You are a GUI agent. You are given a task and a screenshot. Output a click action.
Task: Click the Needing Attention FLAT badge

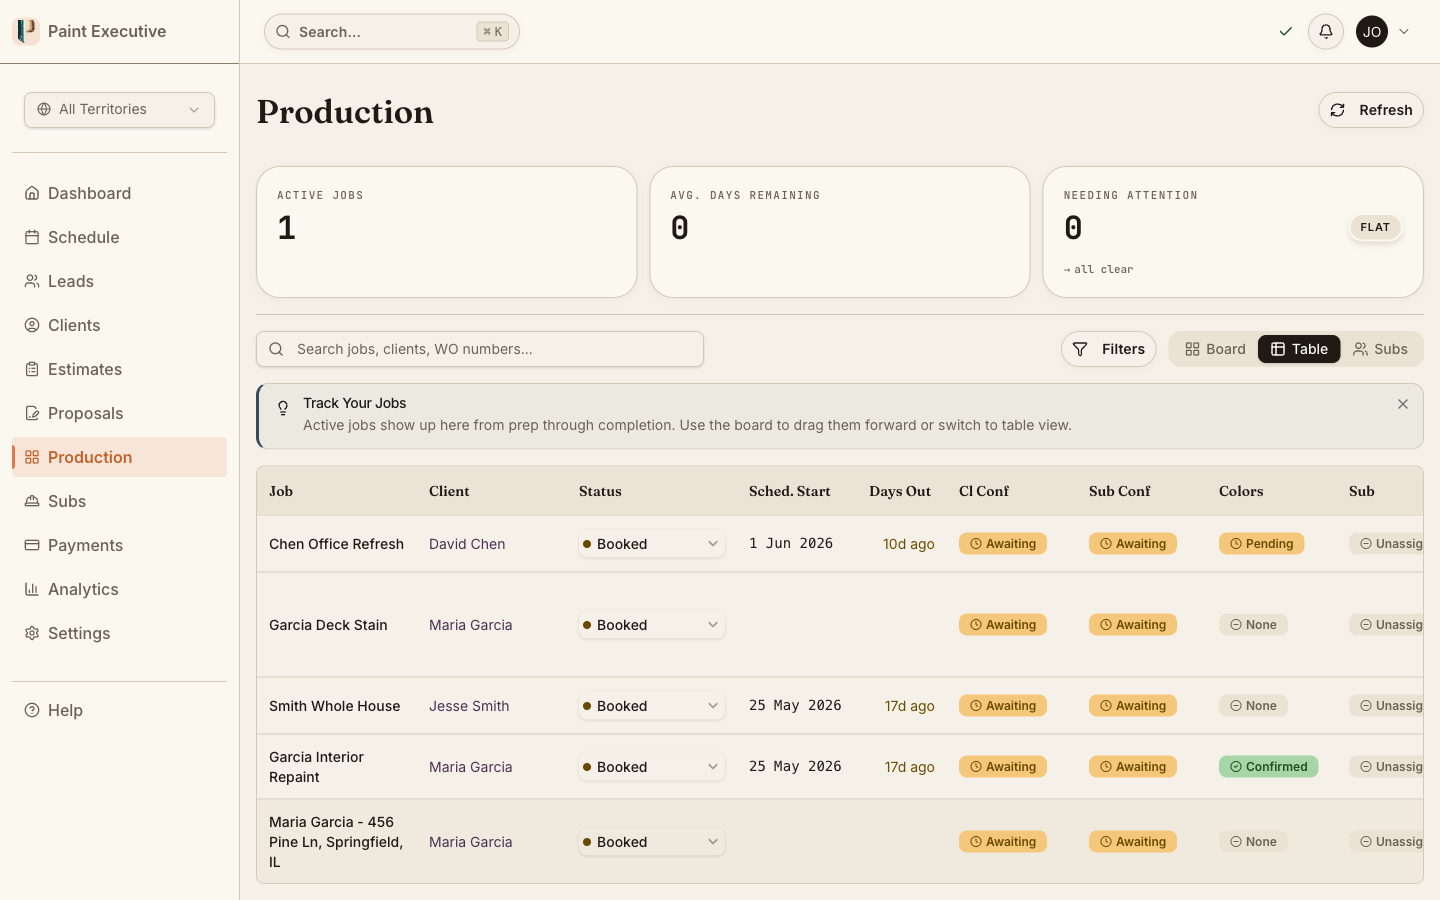(x=1375, y=228)
